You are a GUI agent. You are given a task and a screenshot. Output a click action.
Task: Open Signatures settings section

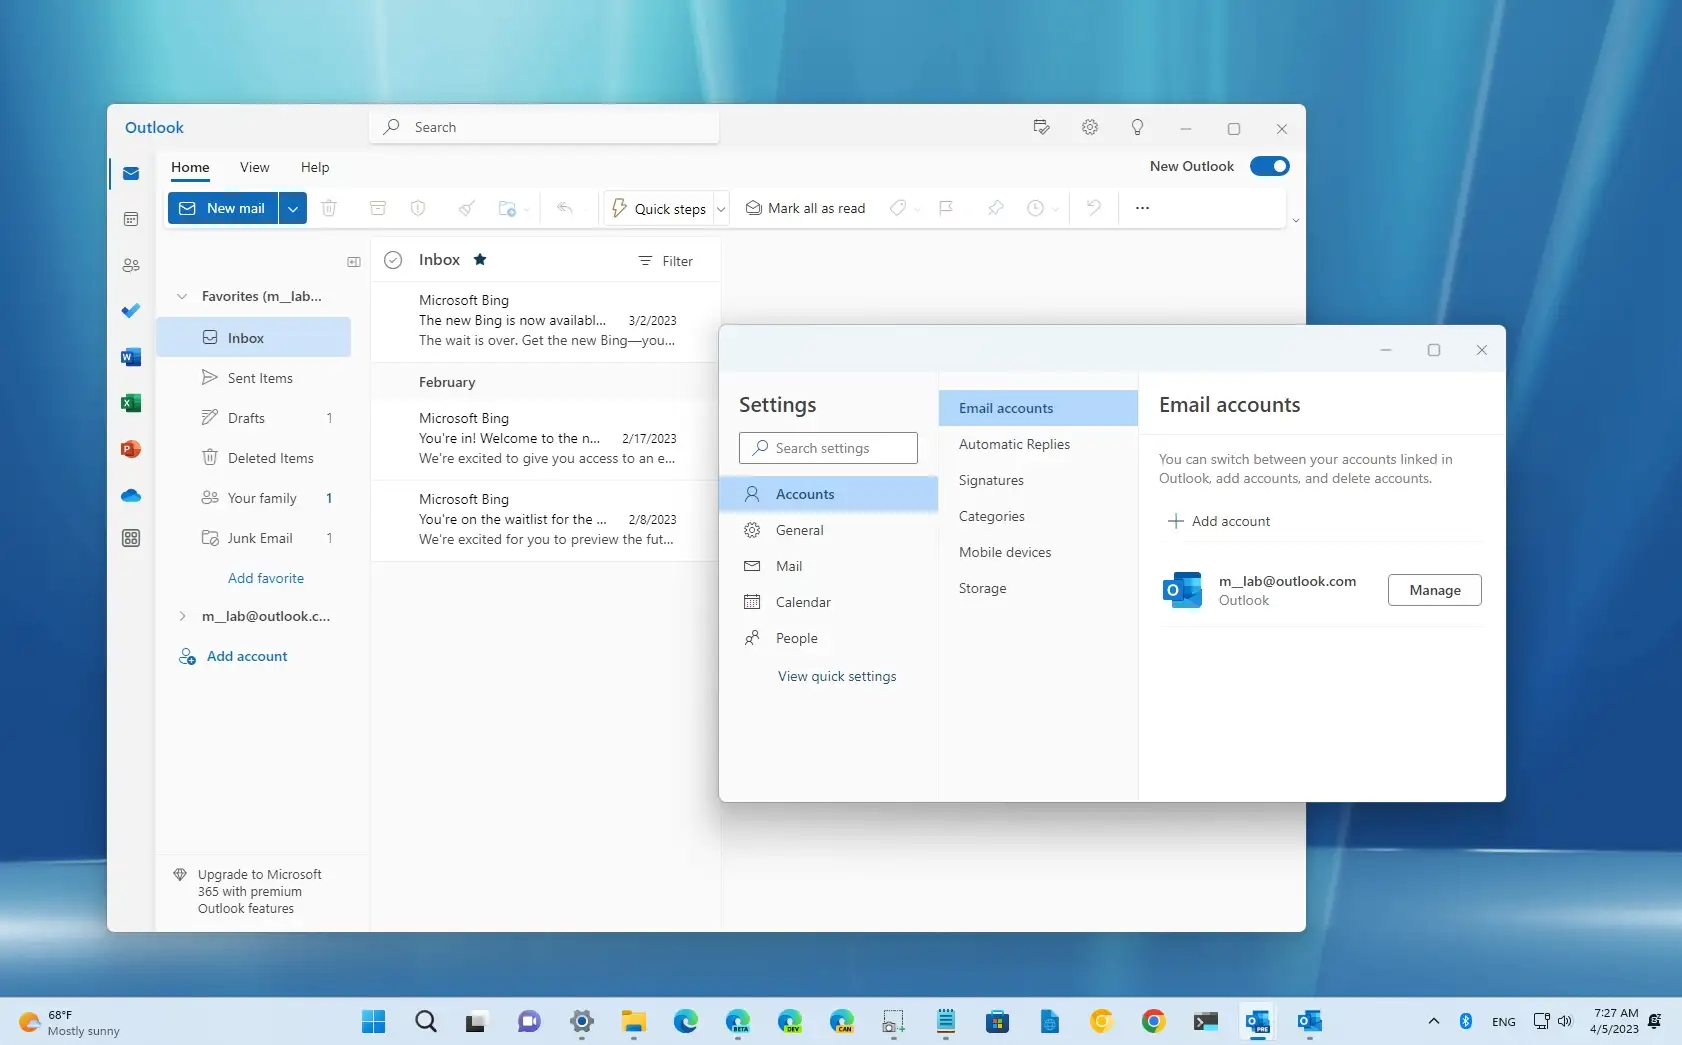1038,480
